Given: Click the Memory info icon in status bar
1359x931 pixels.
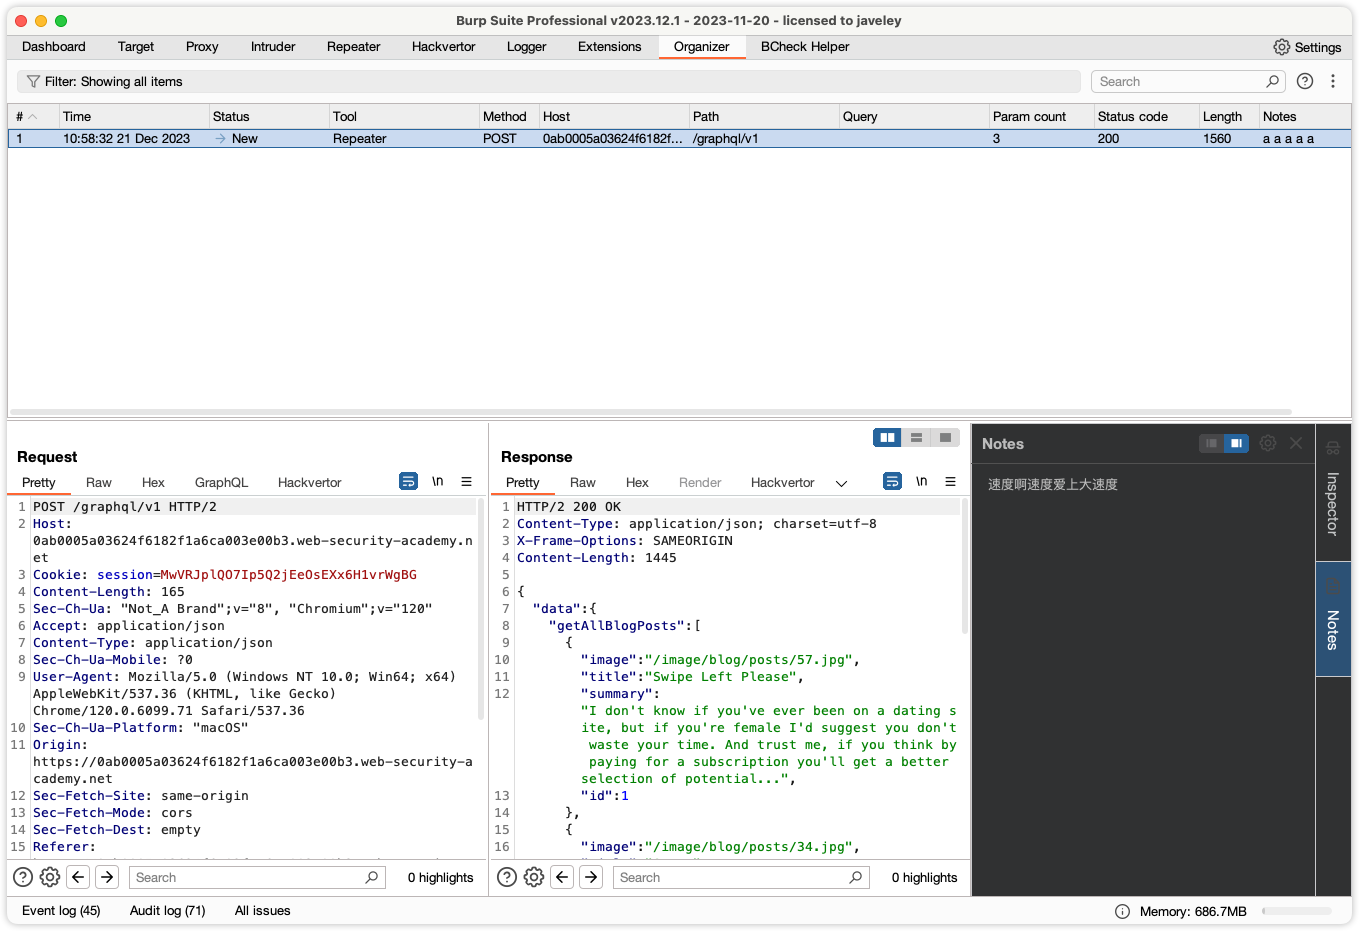Looking at the screenshot, I should (1122, 911).
